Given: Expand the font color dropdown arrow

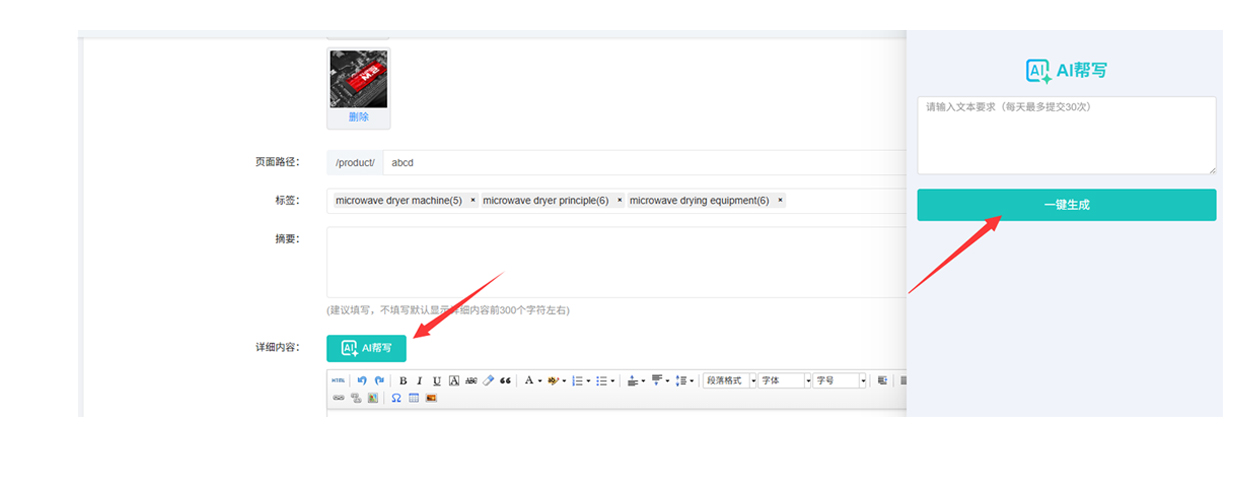Looking at the screenshot, I should (540, 381).
